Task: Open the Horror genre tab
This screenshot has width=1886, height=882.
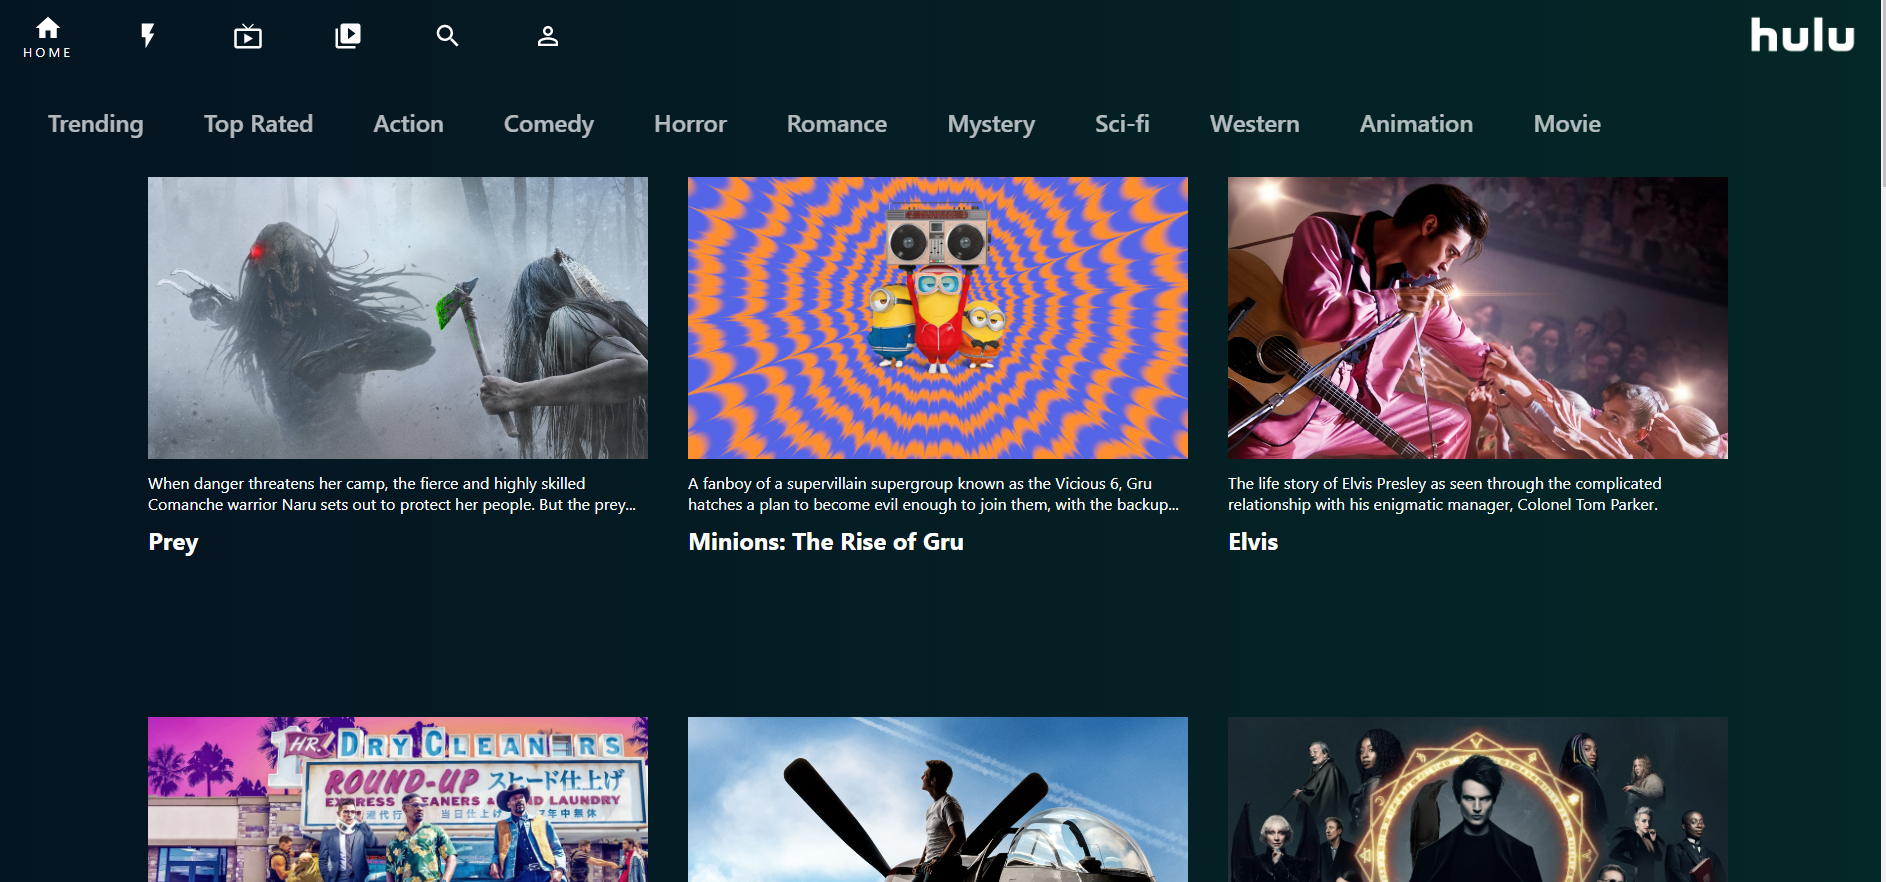Action: 690,124
